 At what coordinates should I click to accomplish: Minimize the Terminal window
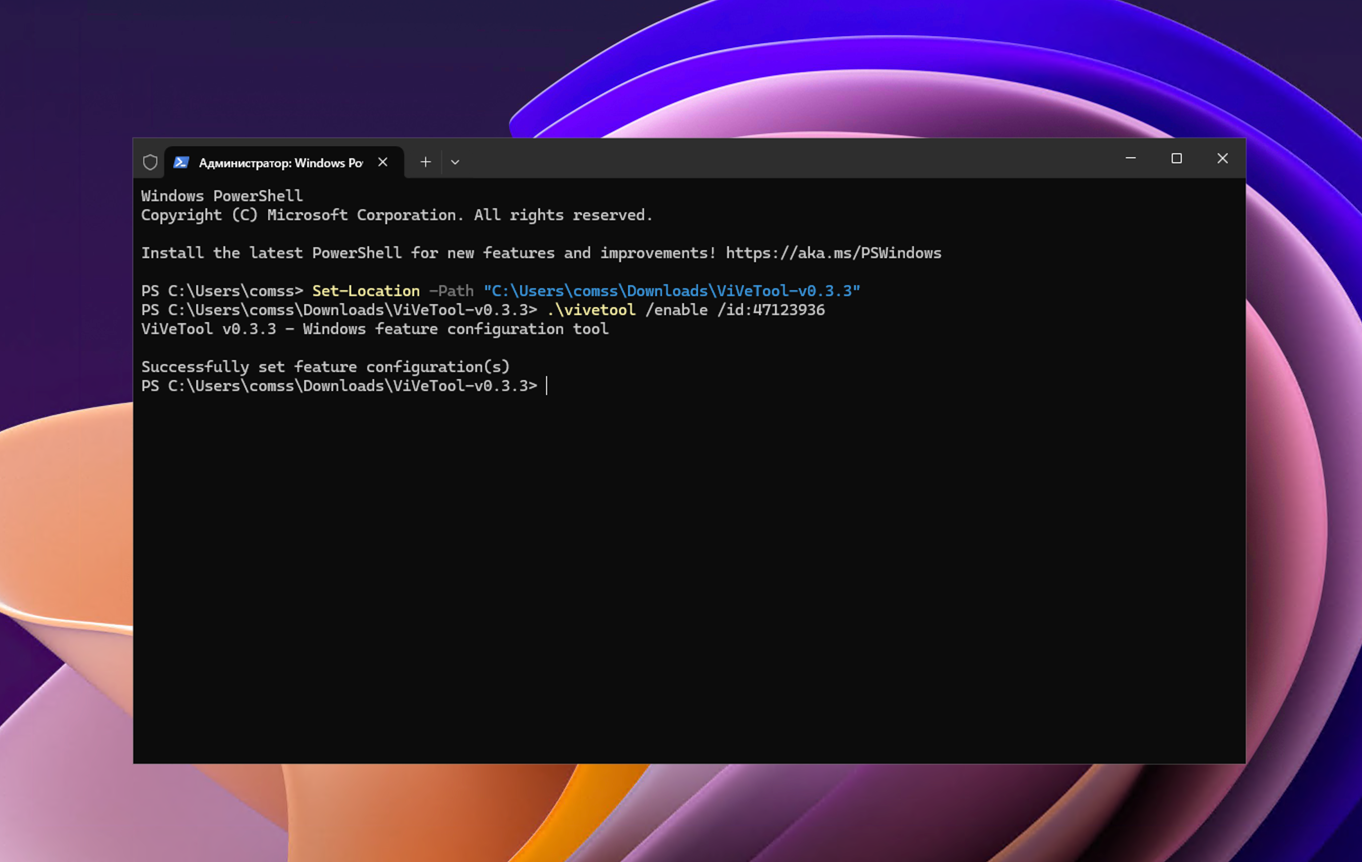(x=1131, y=158)
